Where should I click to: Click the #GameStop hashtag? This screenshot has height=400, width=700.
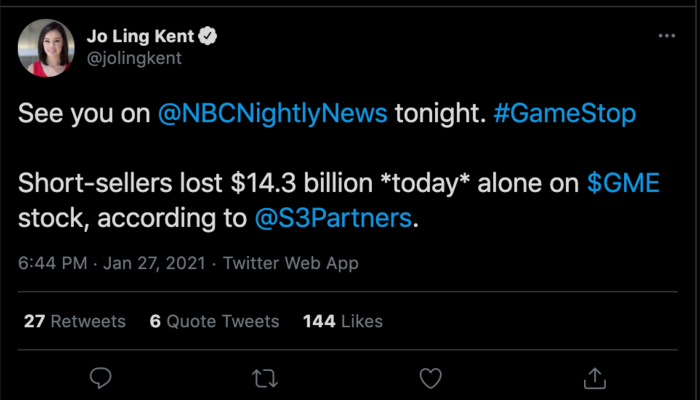(x=565, y=114)
